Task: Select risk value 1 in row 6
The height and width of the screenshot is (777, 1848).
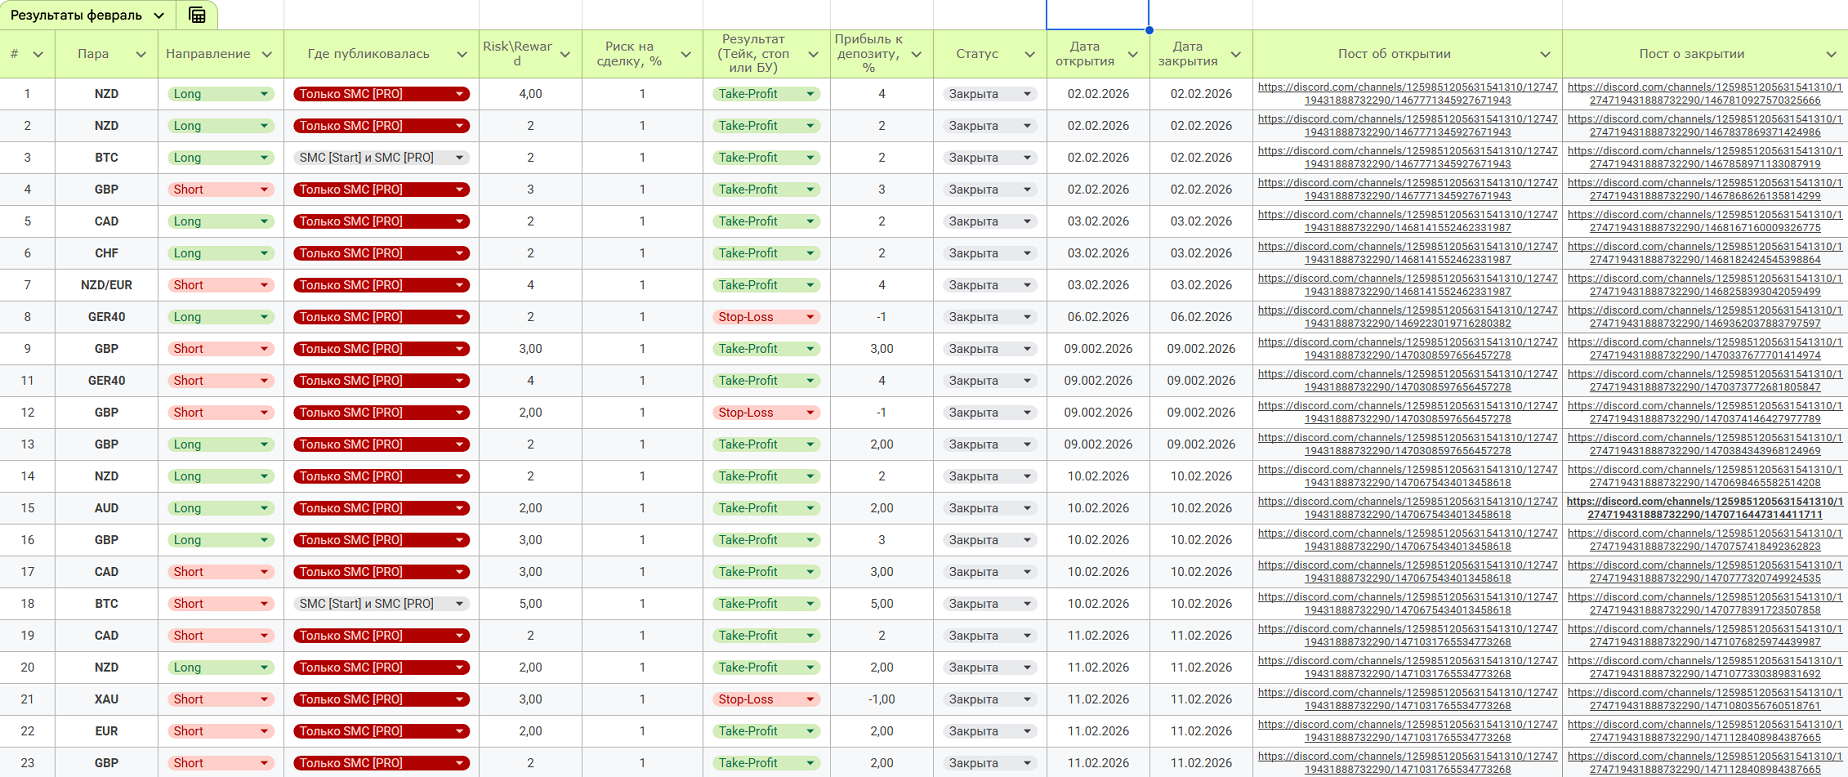Action: 642,253
